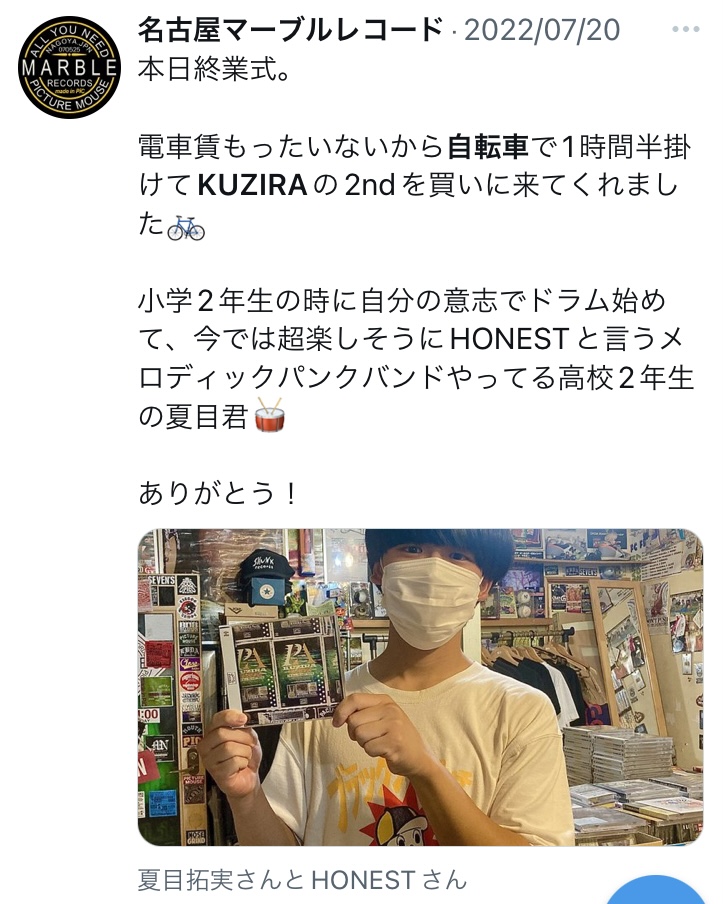The height and width of the screenshot is (904, 723).
Task: Open the Marble Records profile avatar
Action: (69, 67)
